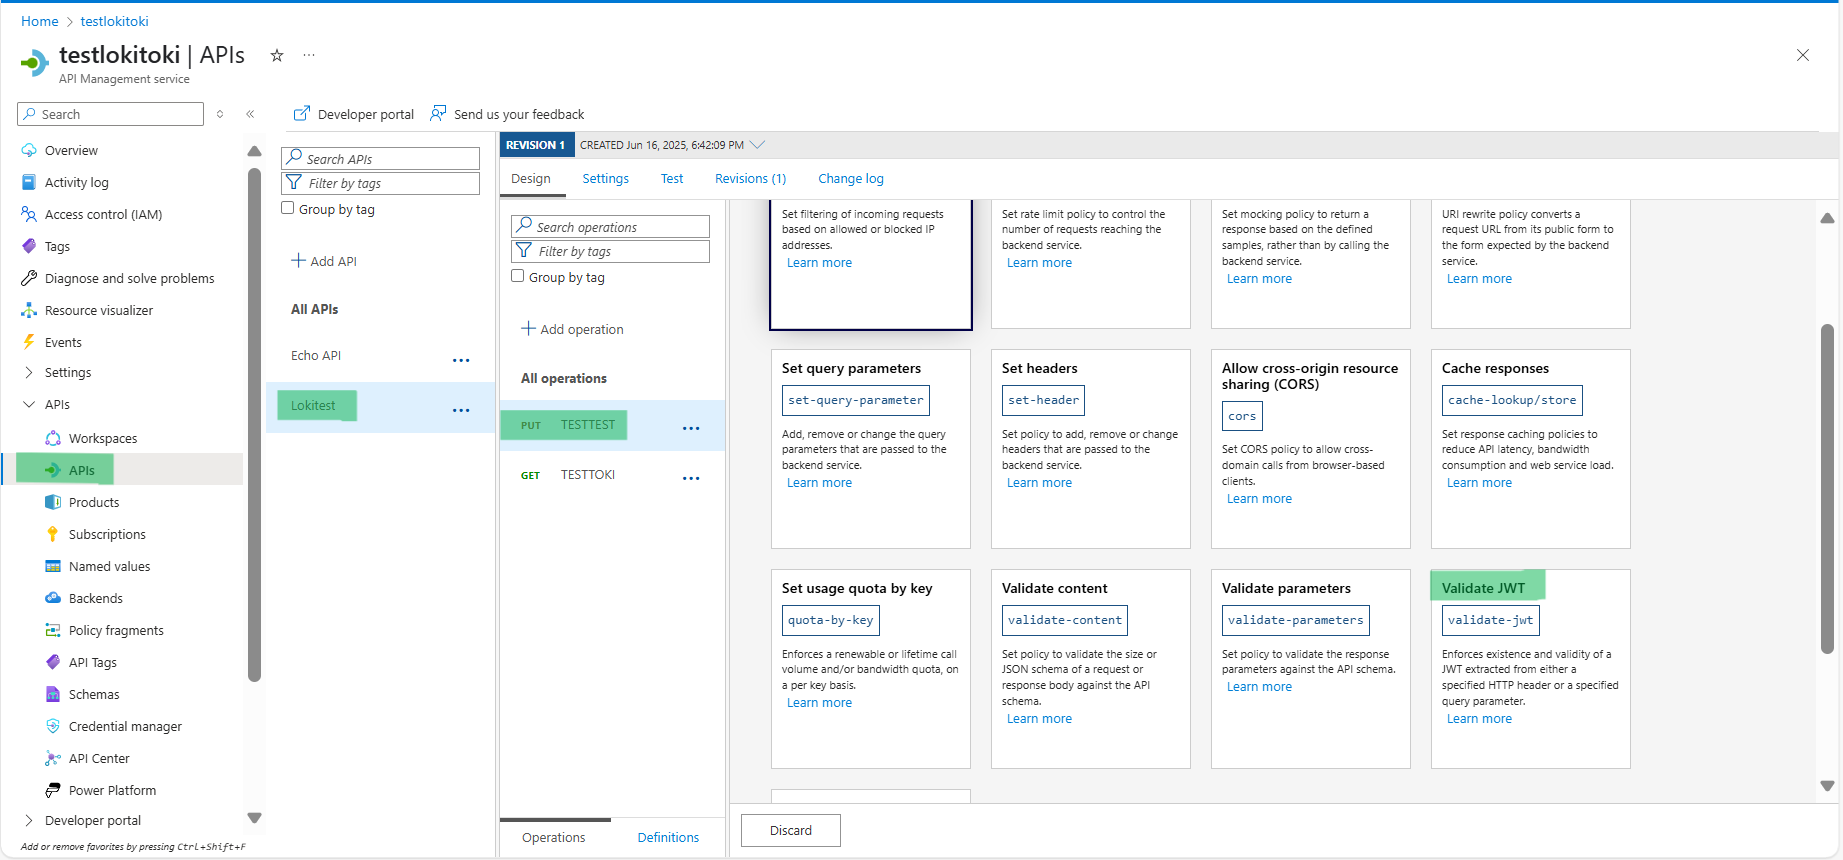Switch to the Design tab
This screenshot has width=1843, height=860.
pos(531,179)
